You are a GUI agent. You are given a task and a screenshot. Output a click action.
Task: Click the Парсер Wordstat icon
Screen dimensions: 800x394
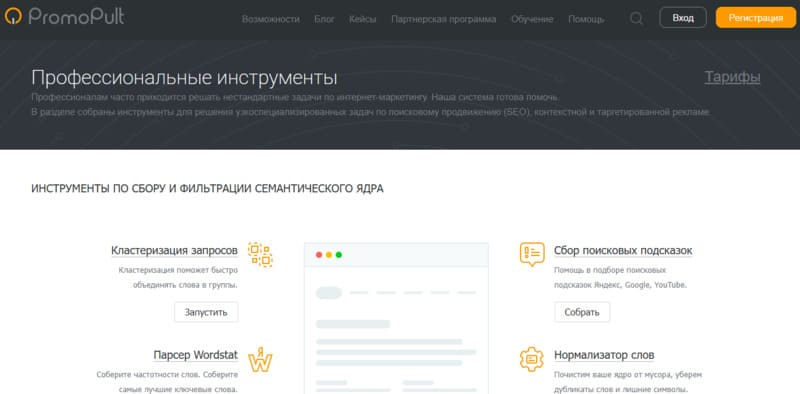tap(260, 359)
